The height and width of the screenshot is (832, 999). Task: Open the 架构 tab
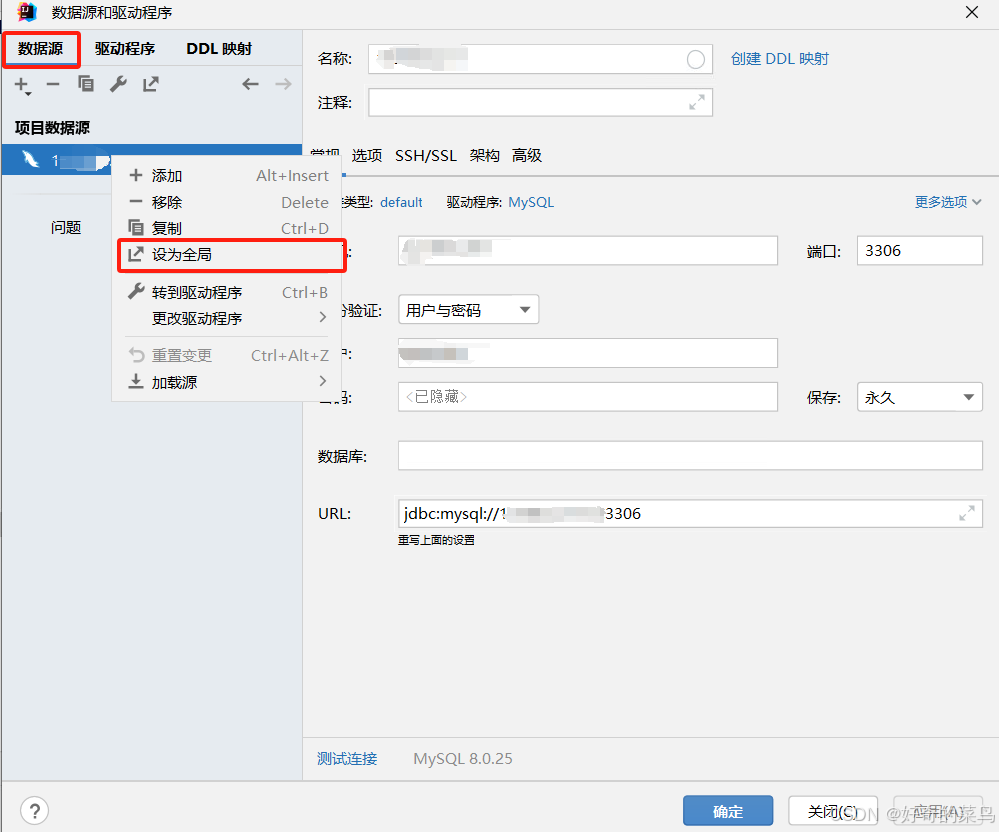click(485, 155)
